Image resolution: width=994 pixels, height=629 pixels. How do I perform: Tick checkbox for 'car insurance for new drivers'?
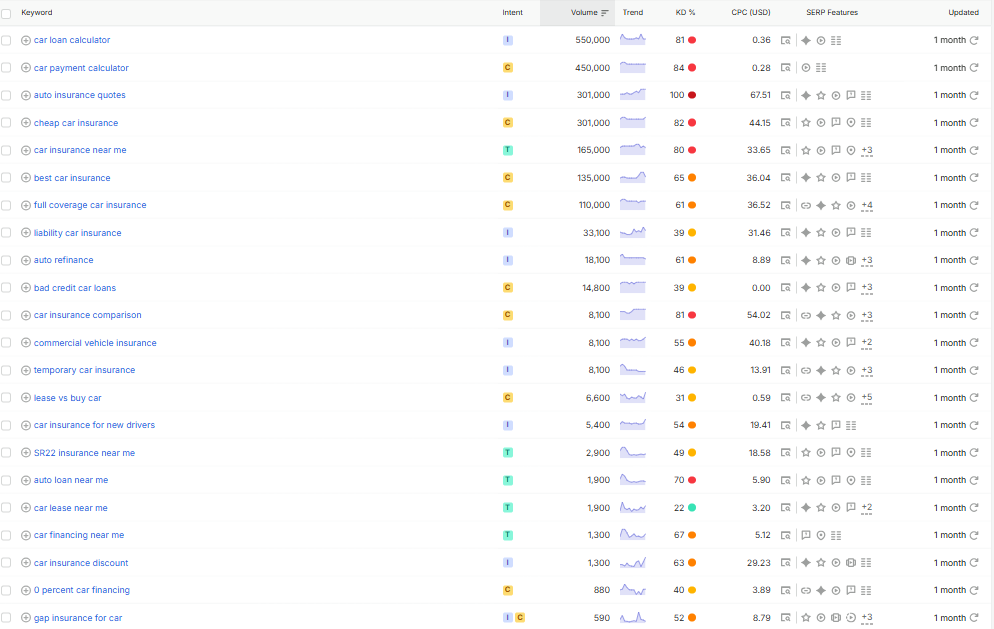(x=6, y=425)
